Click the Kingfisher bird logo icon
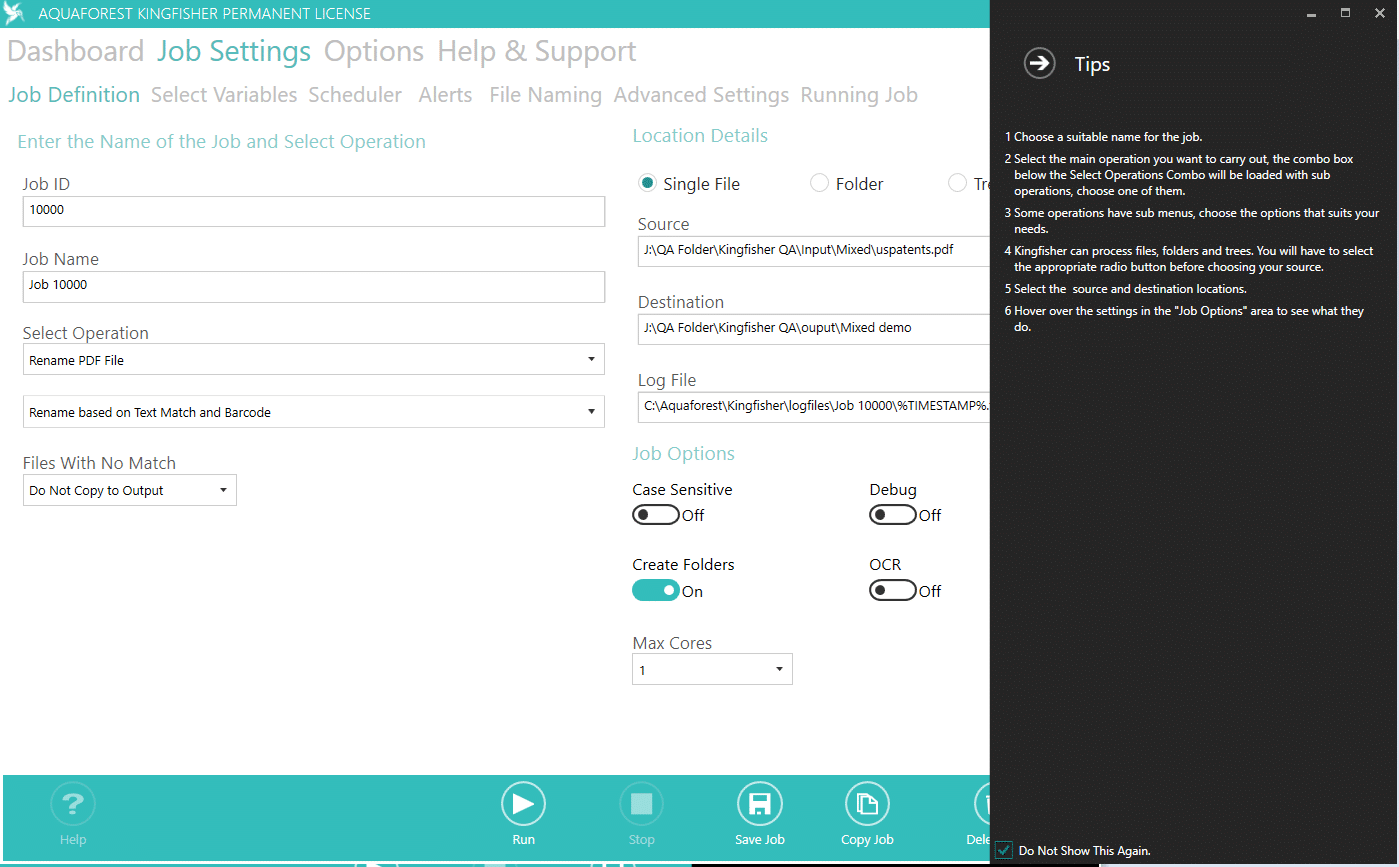This screenshot has height=867, width=1399. [x=14, y=14]
